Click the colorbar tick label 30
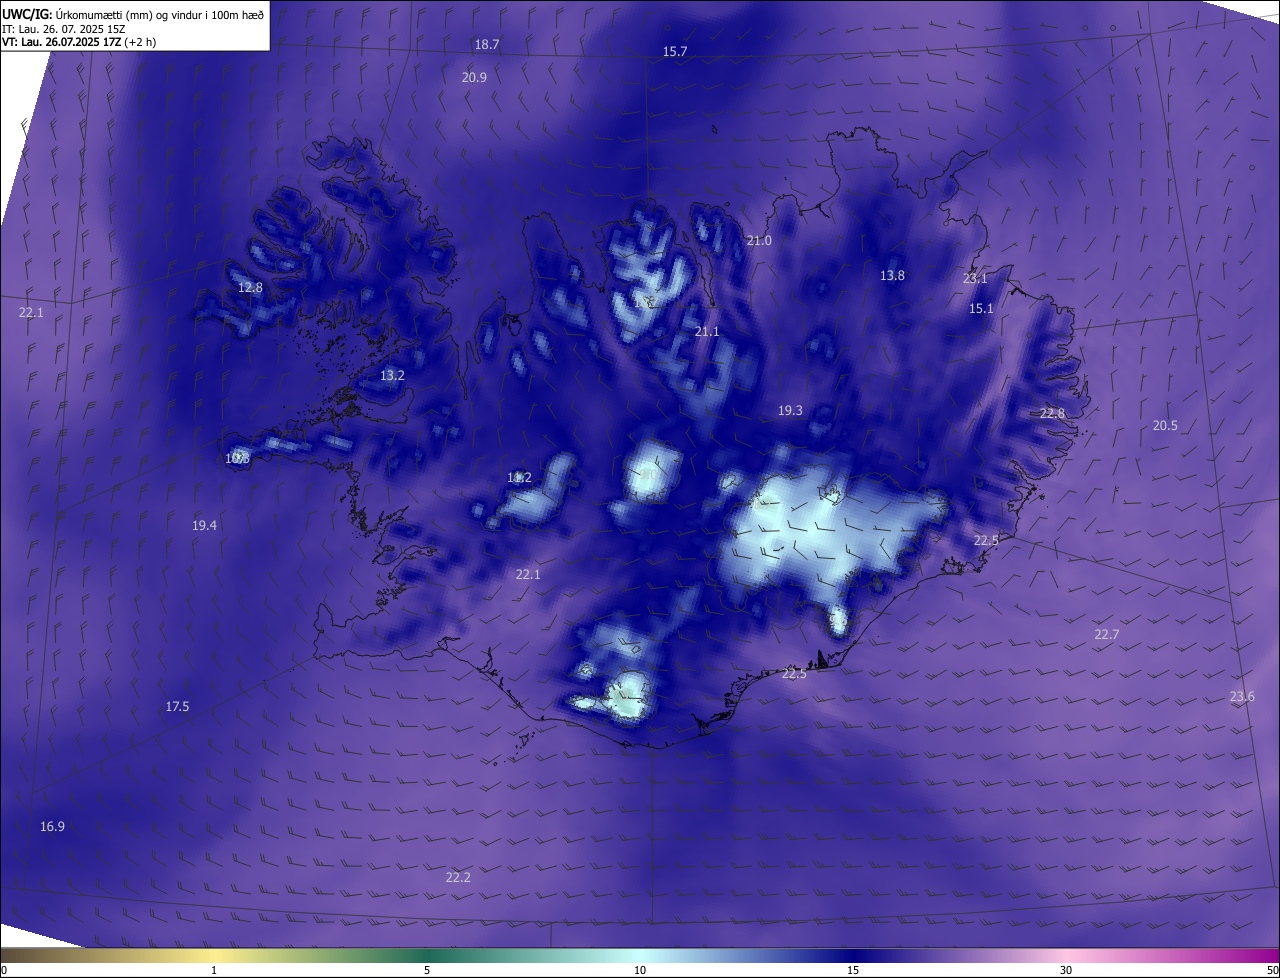Viewport: 1280px width, 978px height. [1066, 970]
